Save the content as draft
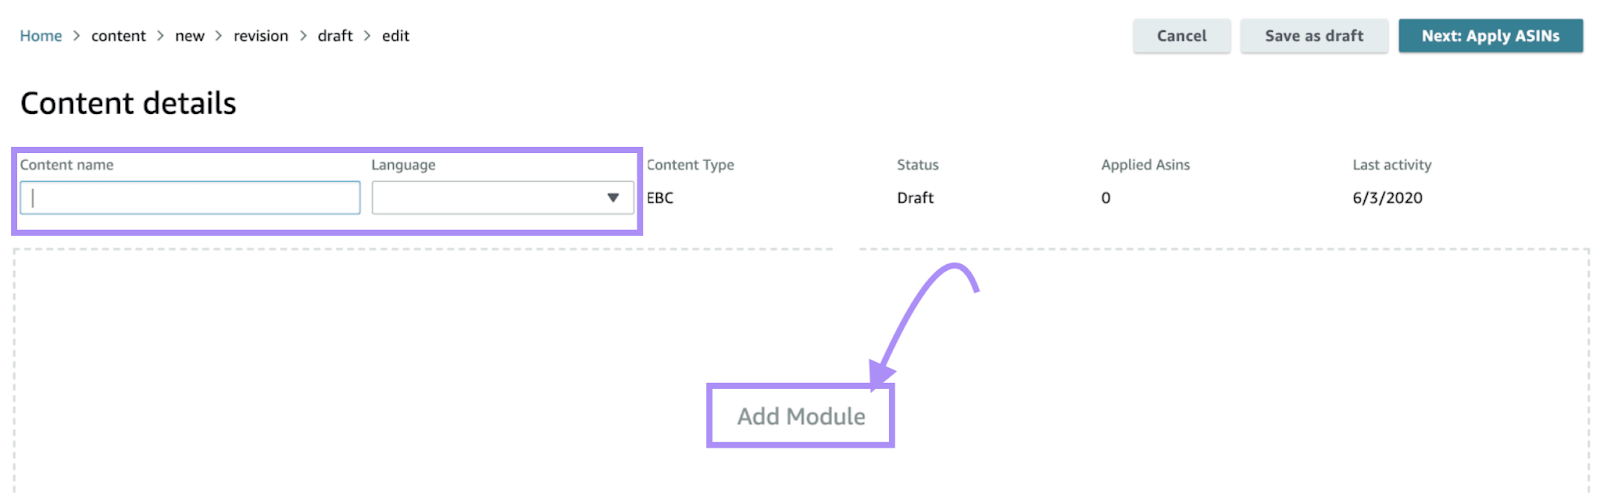1600x496 pixels. (1313, 36)
